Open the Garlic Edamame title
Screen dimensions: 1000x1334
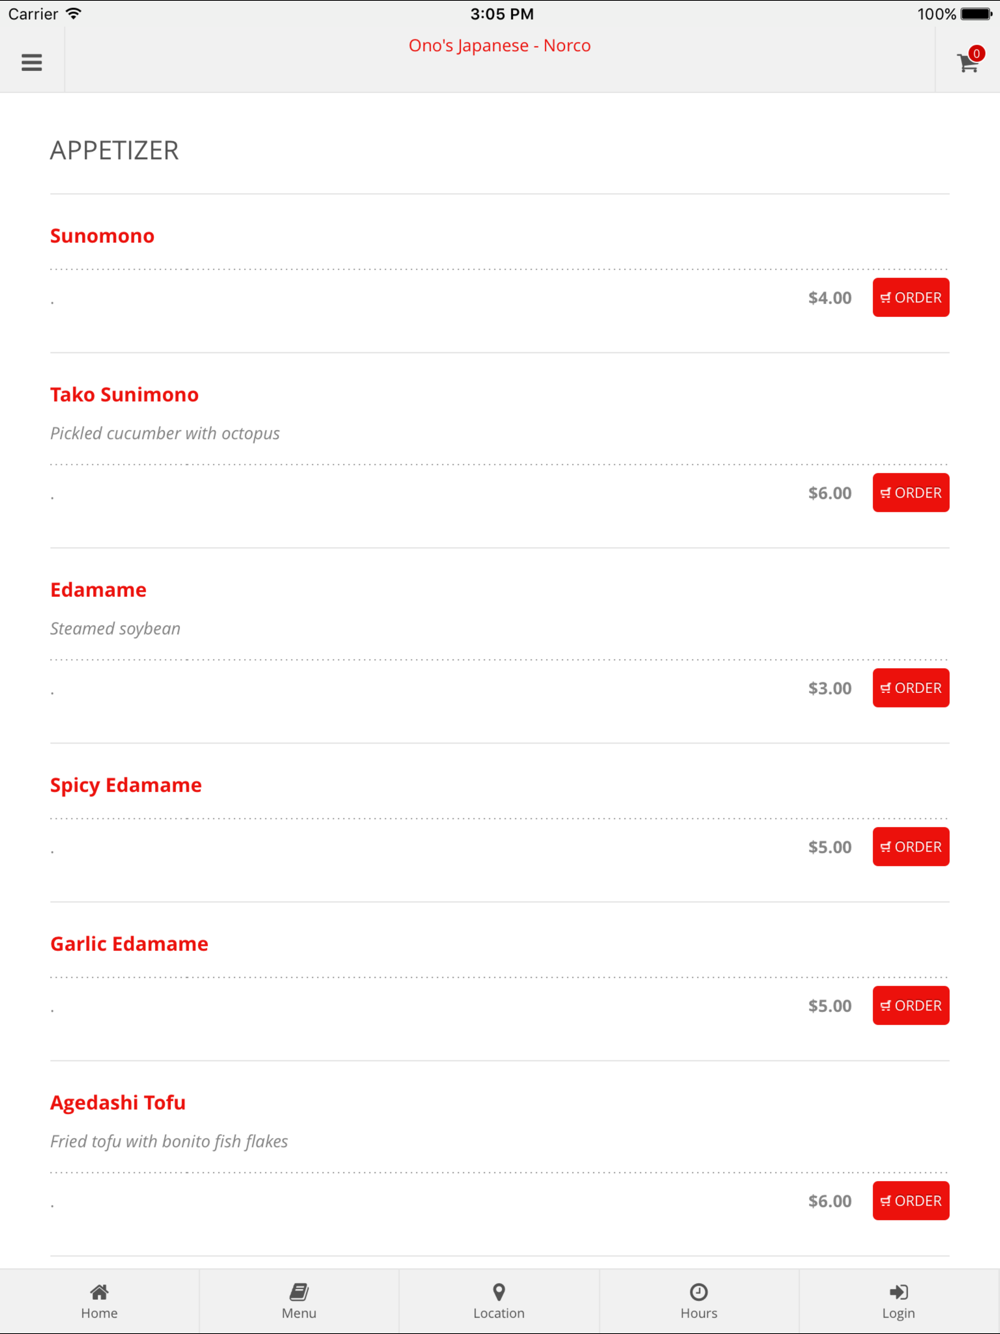pyautogui.click(x=129, y=944)
